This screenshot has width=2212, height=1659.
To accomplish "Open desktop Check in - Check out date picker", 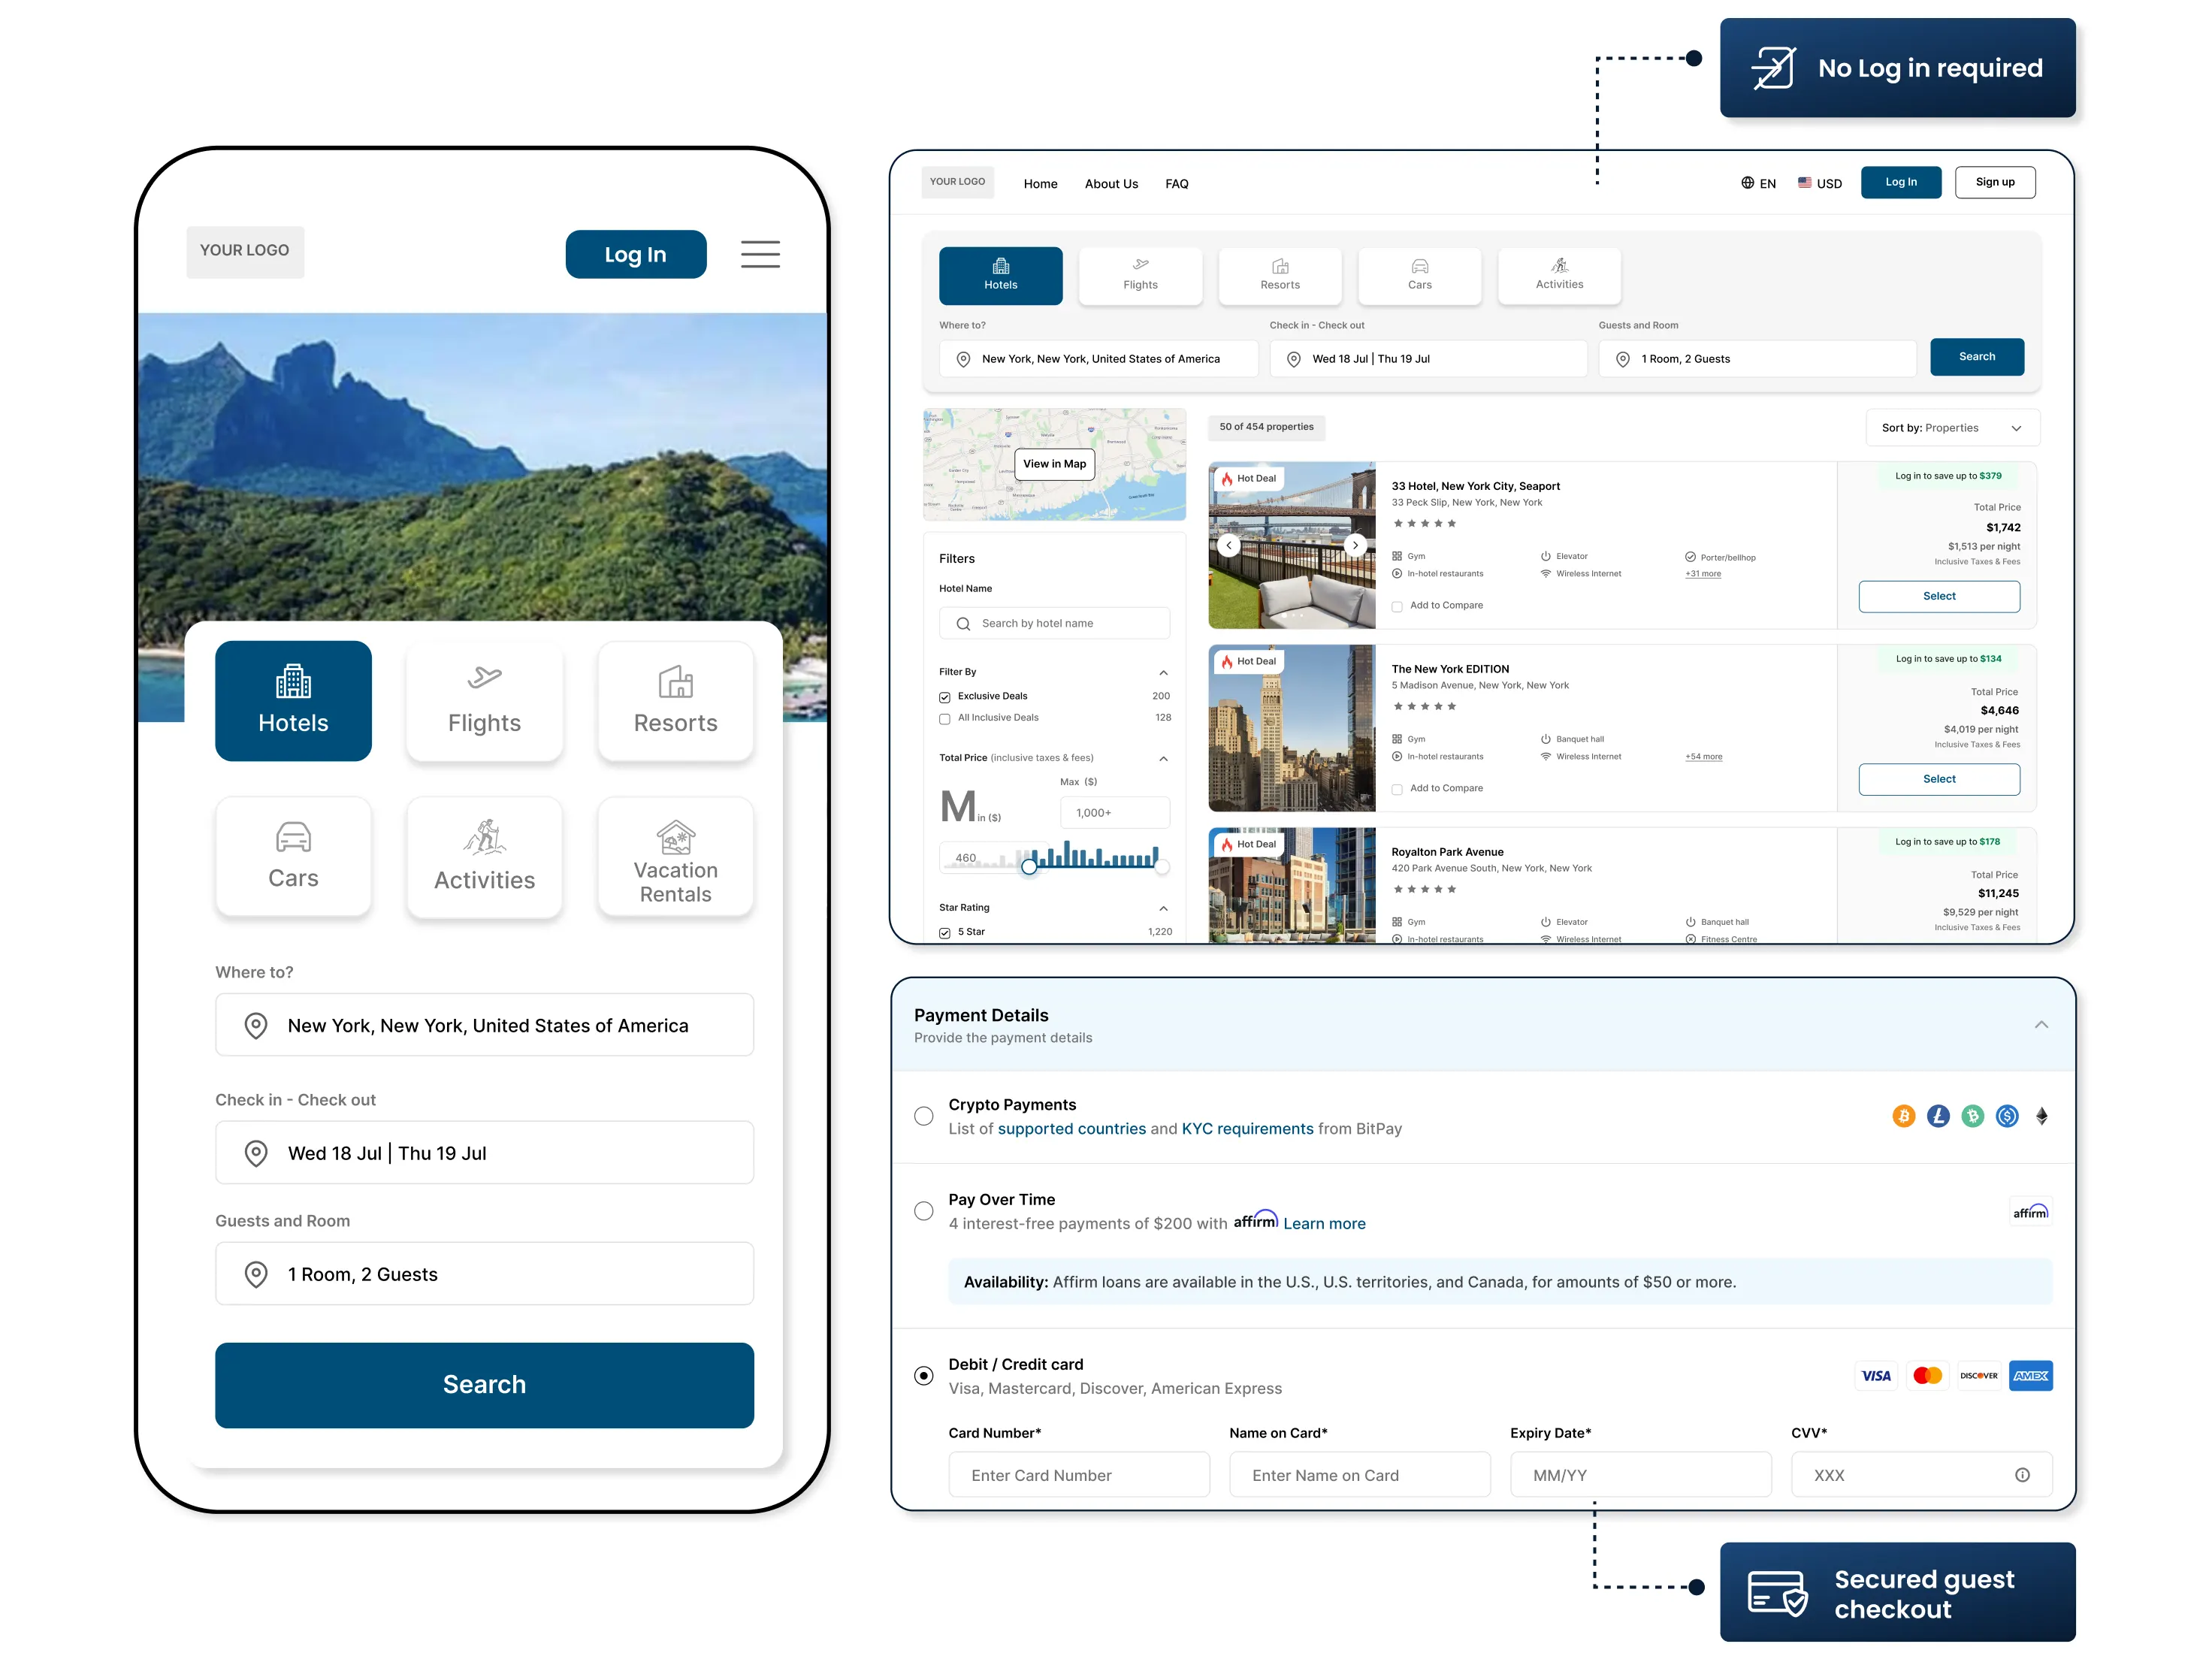I will [1428, 359].
